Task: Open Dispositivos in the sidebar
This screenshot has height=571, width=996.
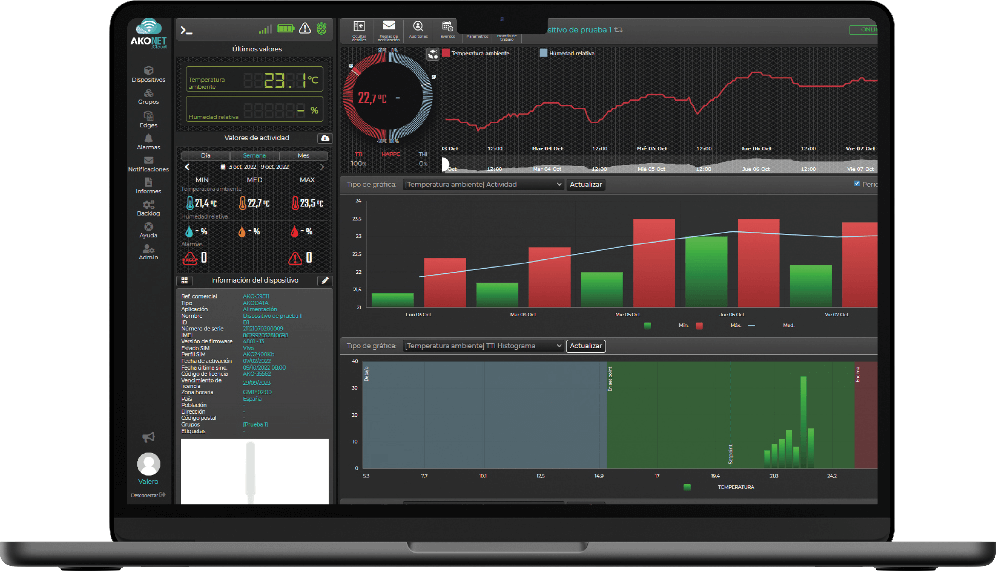Action: (149, 74)
